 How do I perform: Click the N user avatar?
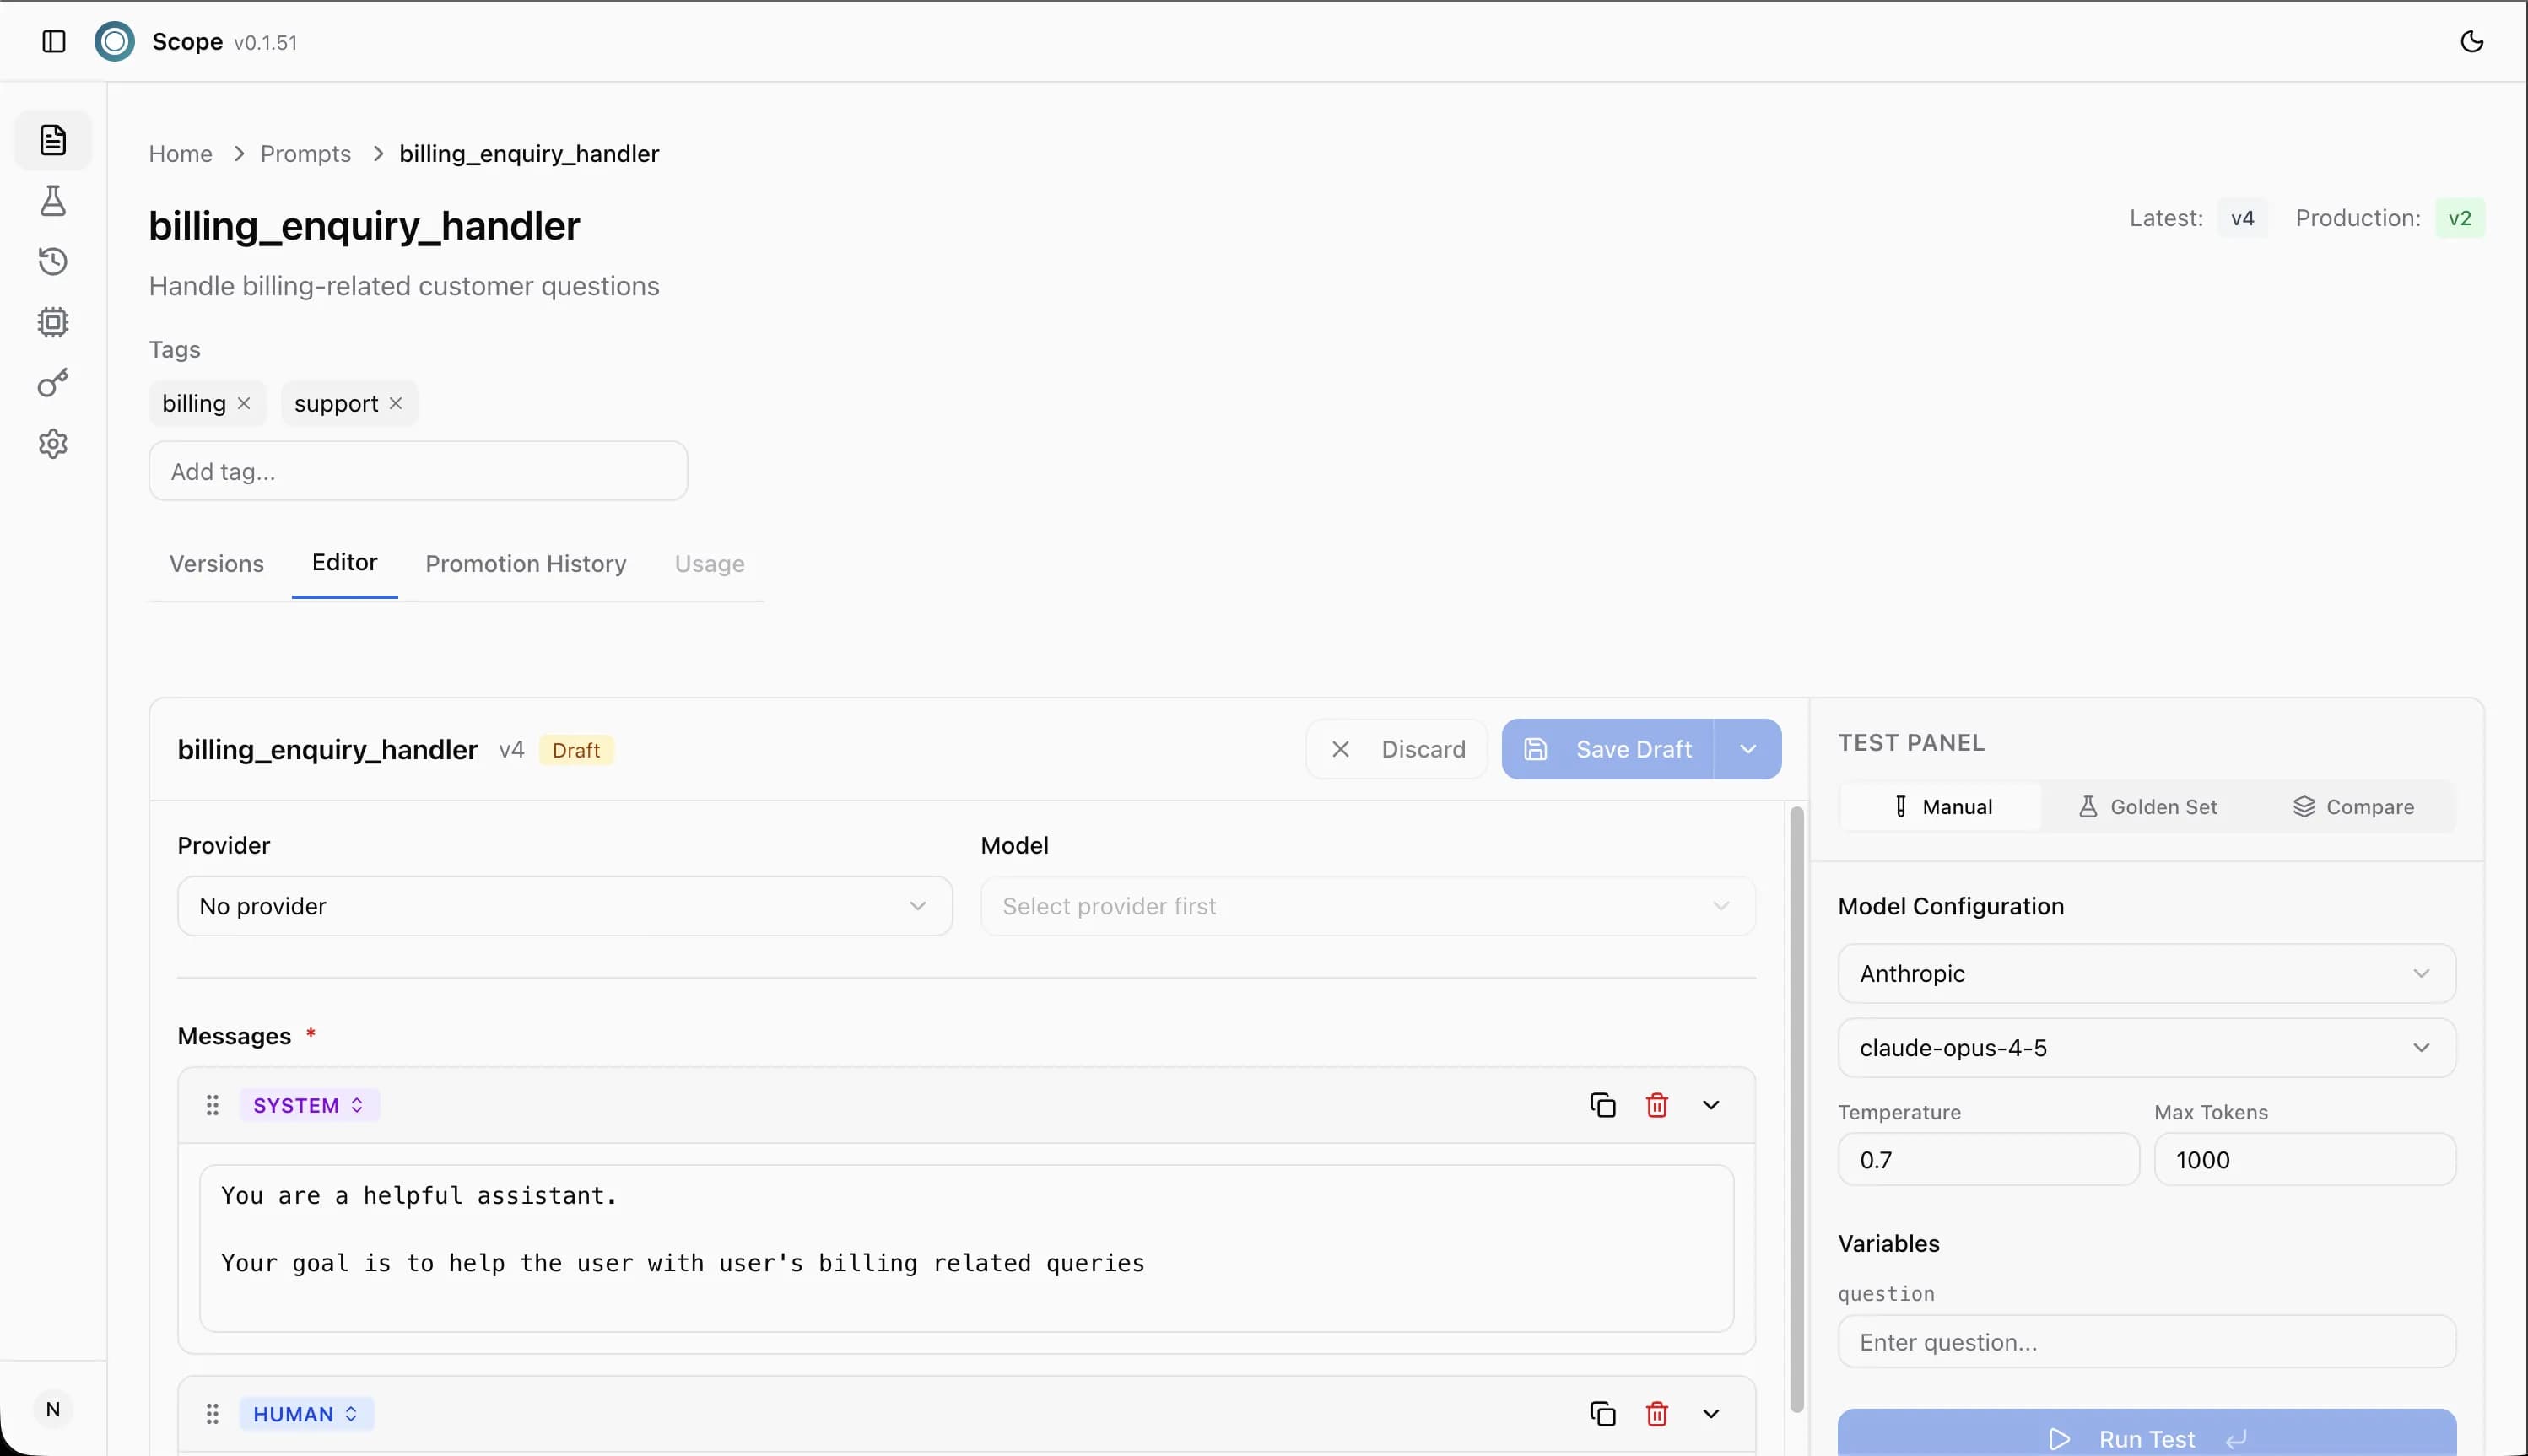[53, 1409]
